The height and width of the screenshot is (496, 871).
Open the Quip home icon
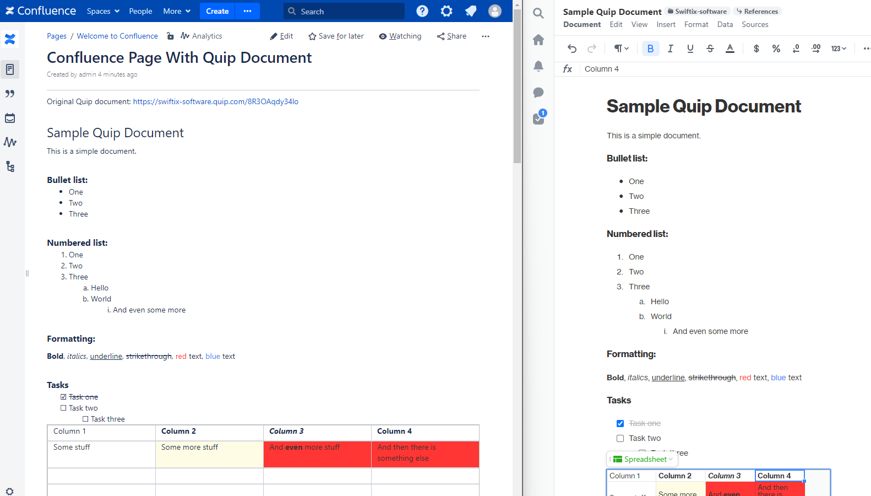(x=538, y=40)
